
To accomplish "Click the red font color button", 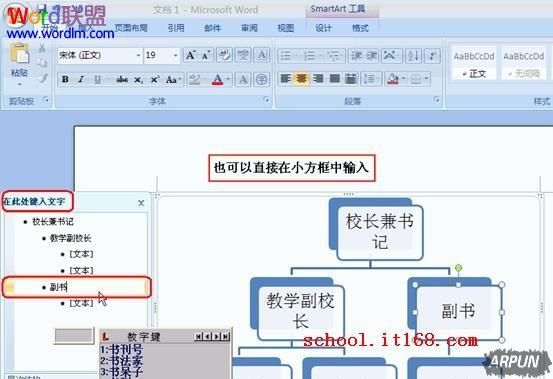I will coord(218,79).
